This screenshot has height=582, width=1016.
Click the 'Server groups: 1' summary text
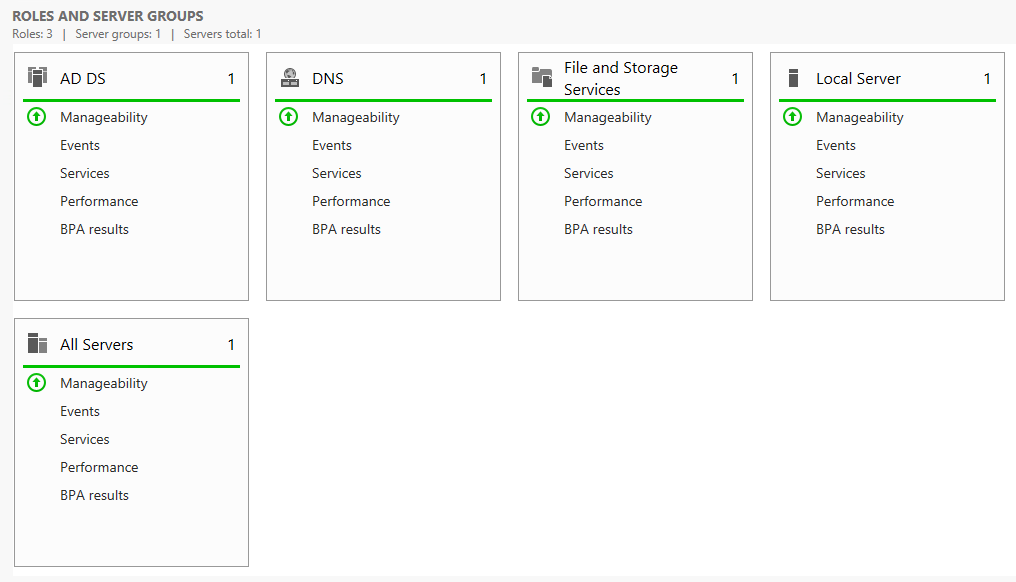pyautogui.click(x=118, y=34)
